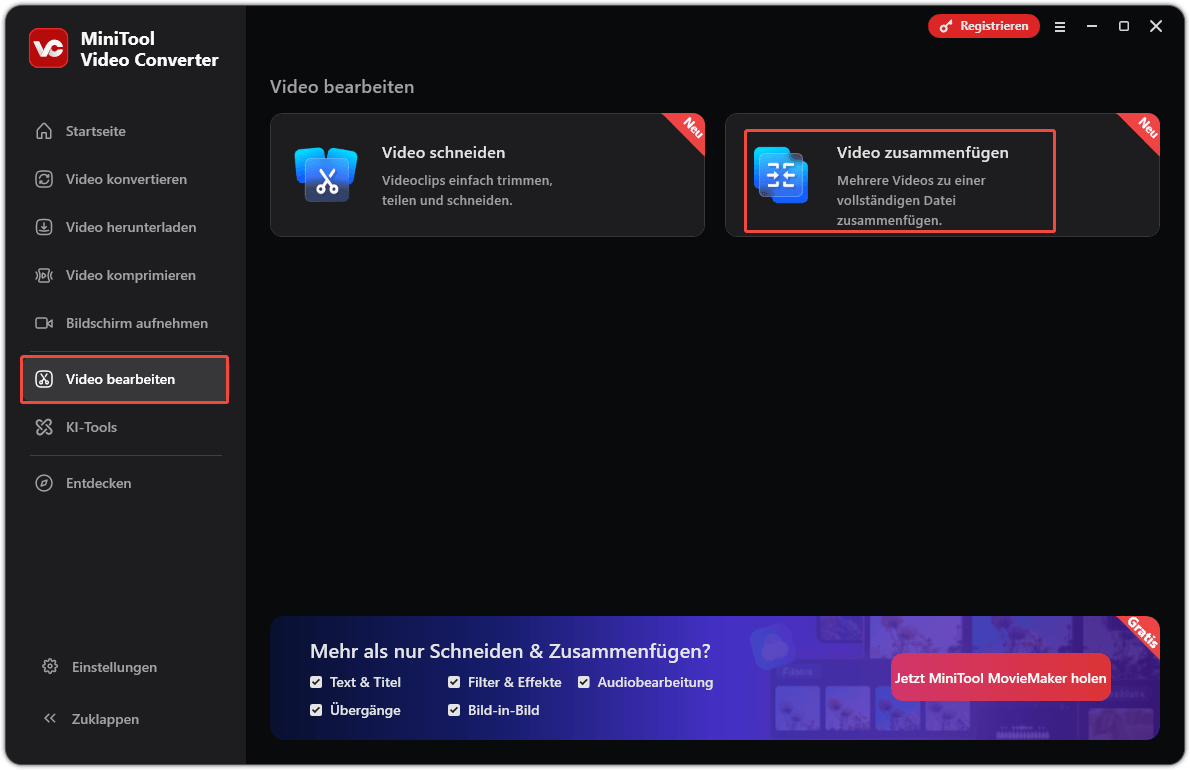Click the Startseite home icon
The image size is (1190, 770).
point(44,131)
